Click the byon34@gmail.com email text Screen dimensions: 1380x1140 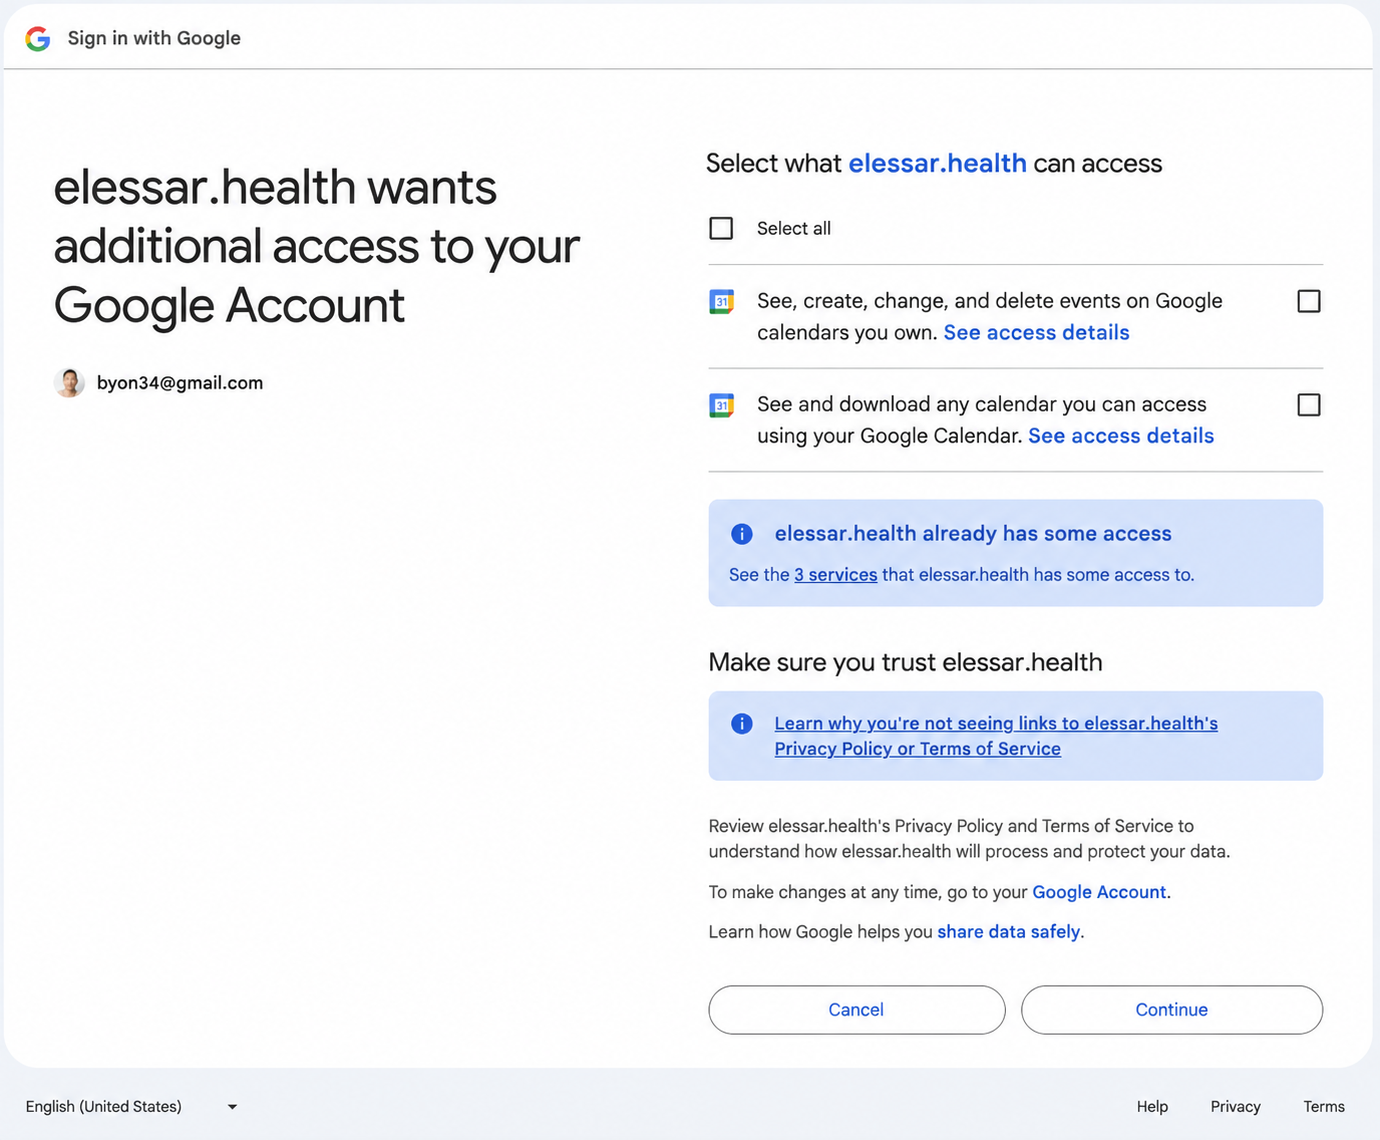click(x=180, y=383)
